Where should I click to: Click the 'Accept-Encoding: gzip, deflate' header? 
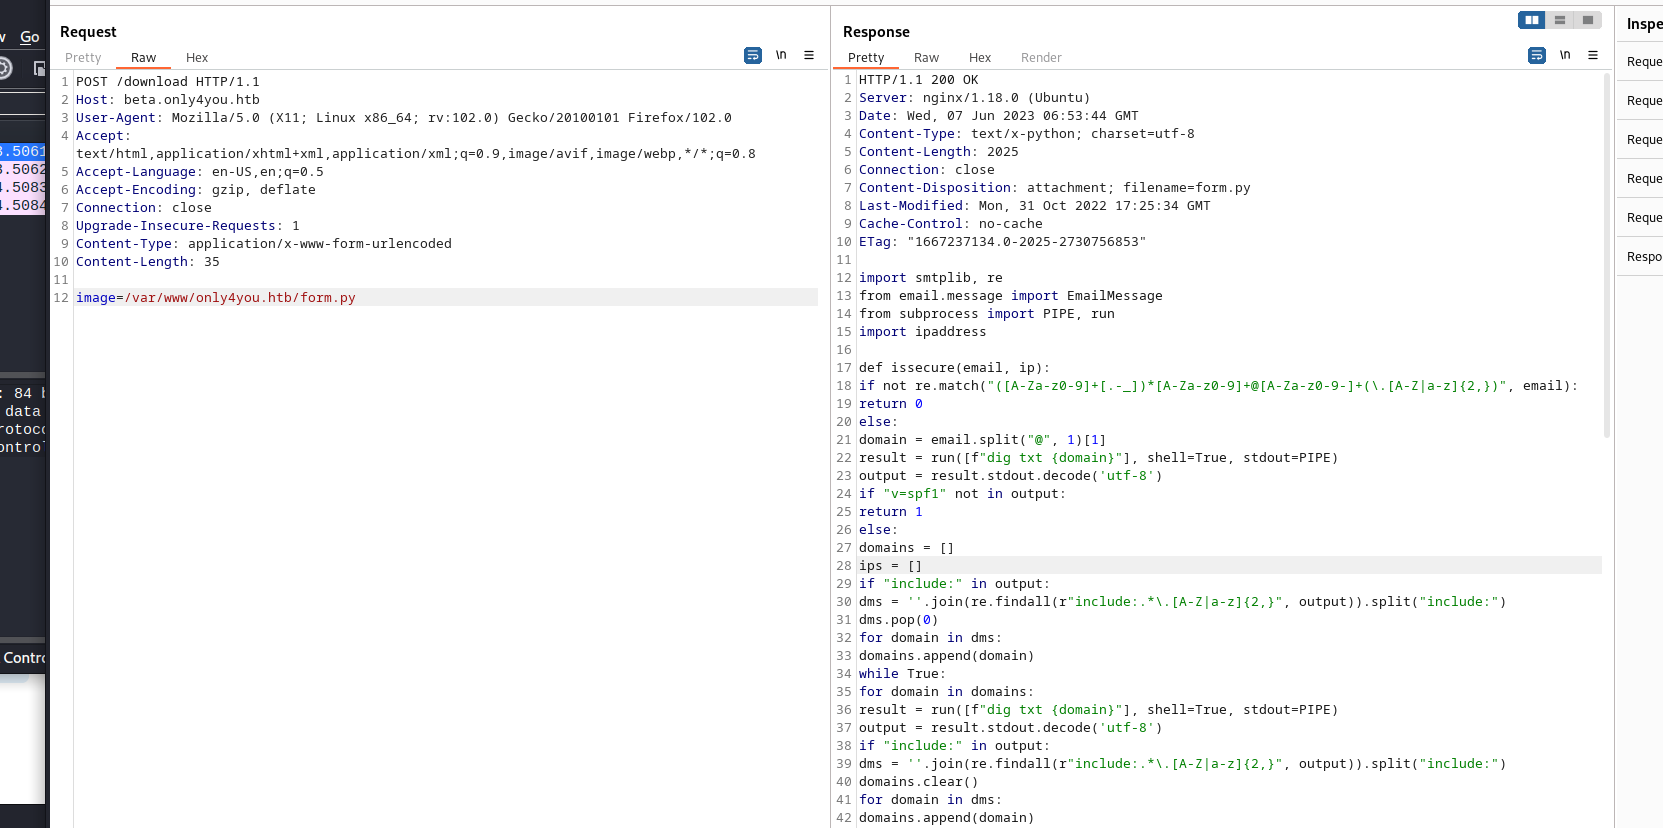(x=195, y=190)
